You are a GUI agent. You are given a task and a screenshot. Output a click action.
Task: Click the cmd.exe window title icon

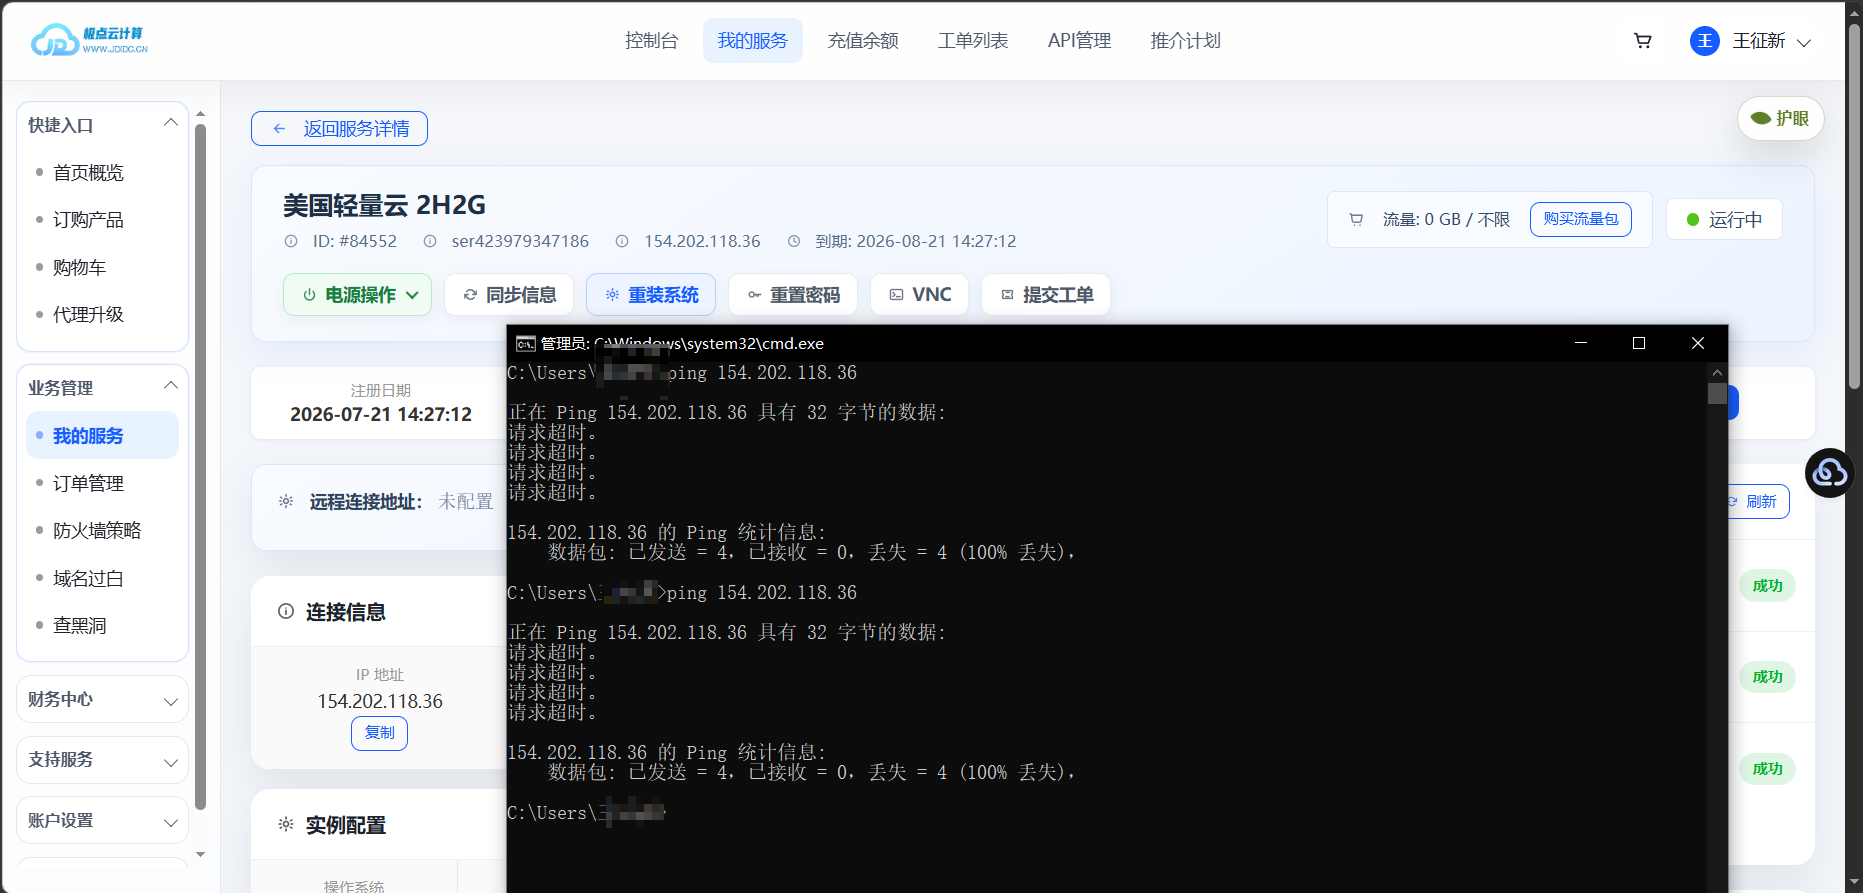(525, 344)
